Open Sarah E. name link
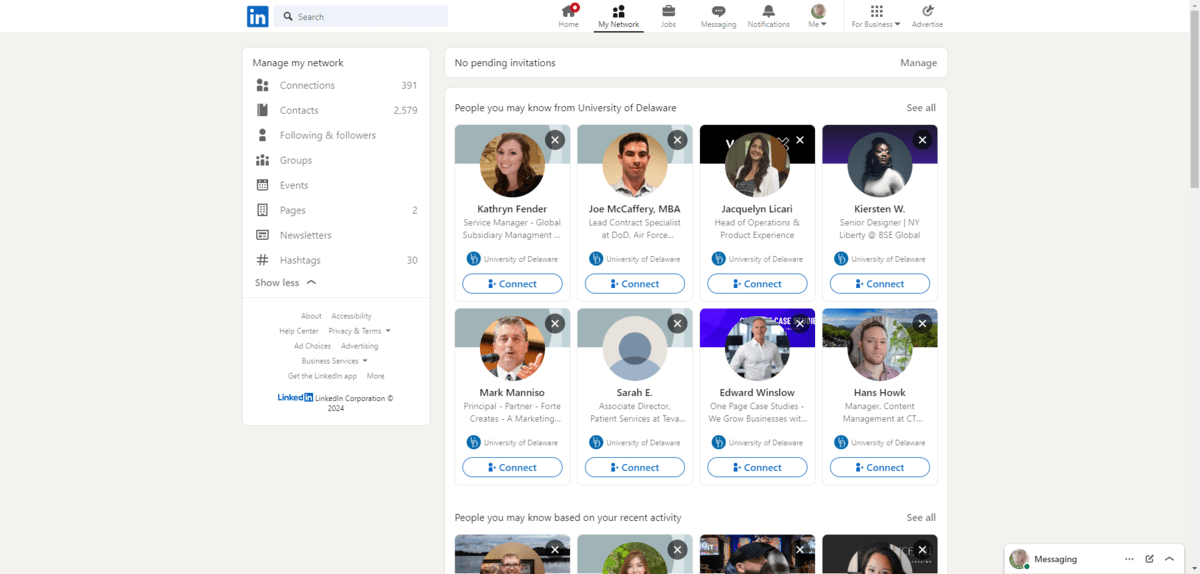1200x574 pixels. click(x=635, y=392)
